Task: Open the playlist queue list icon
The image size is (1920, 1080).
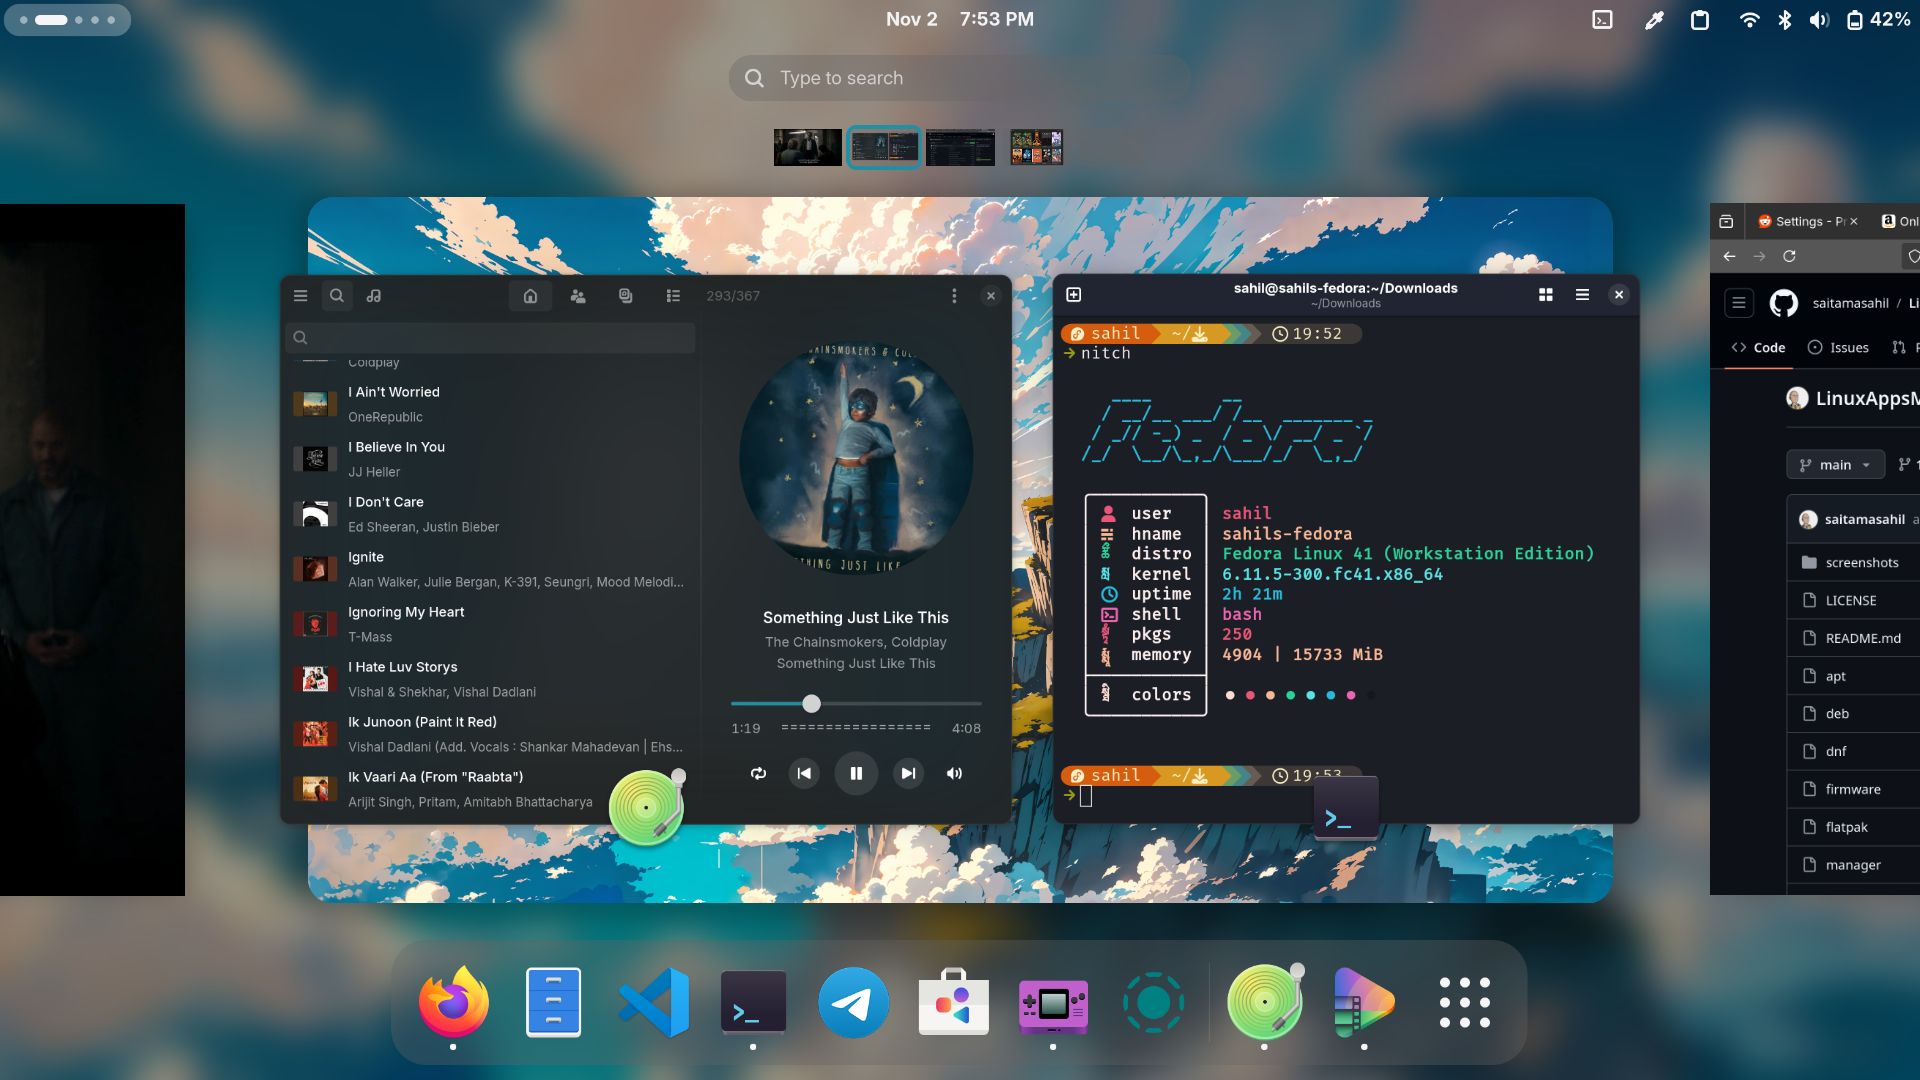Action: click(674, 295)
